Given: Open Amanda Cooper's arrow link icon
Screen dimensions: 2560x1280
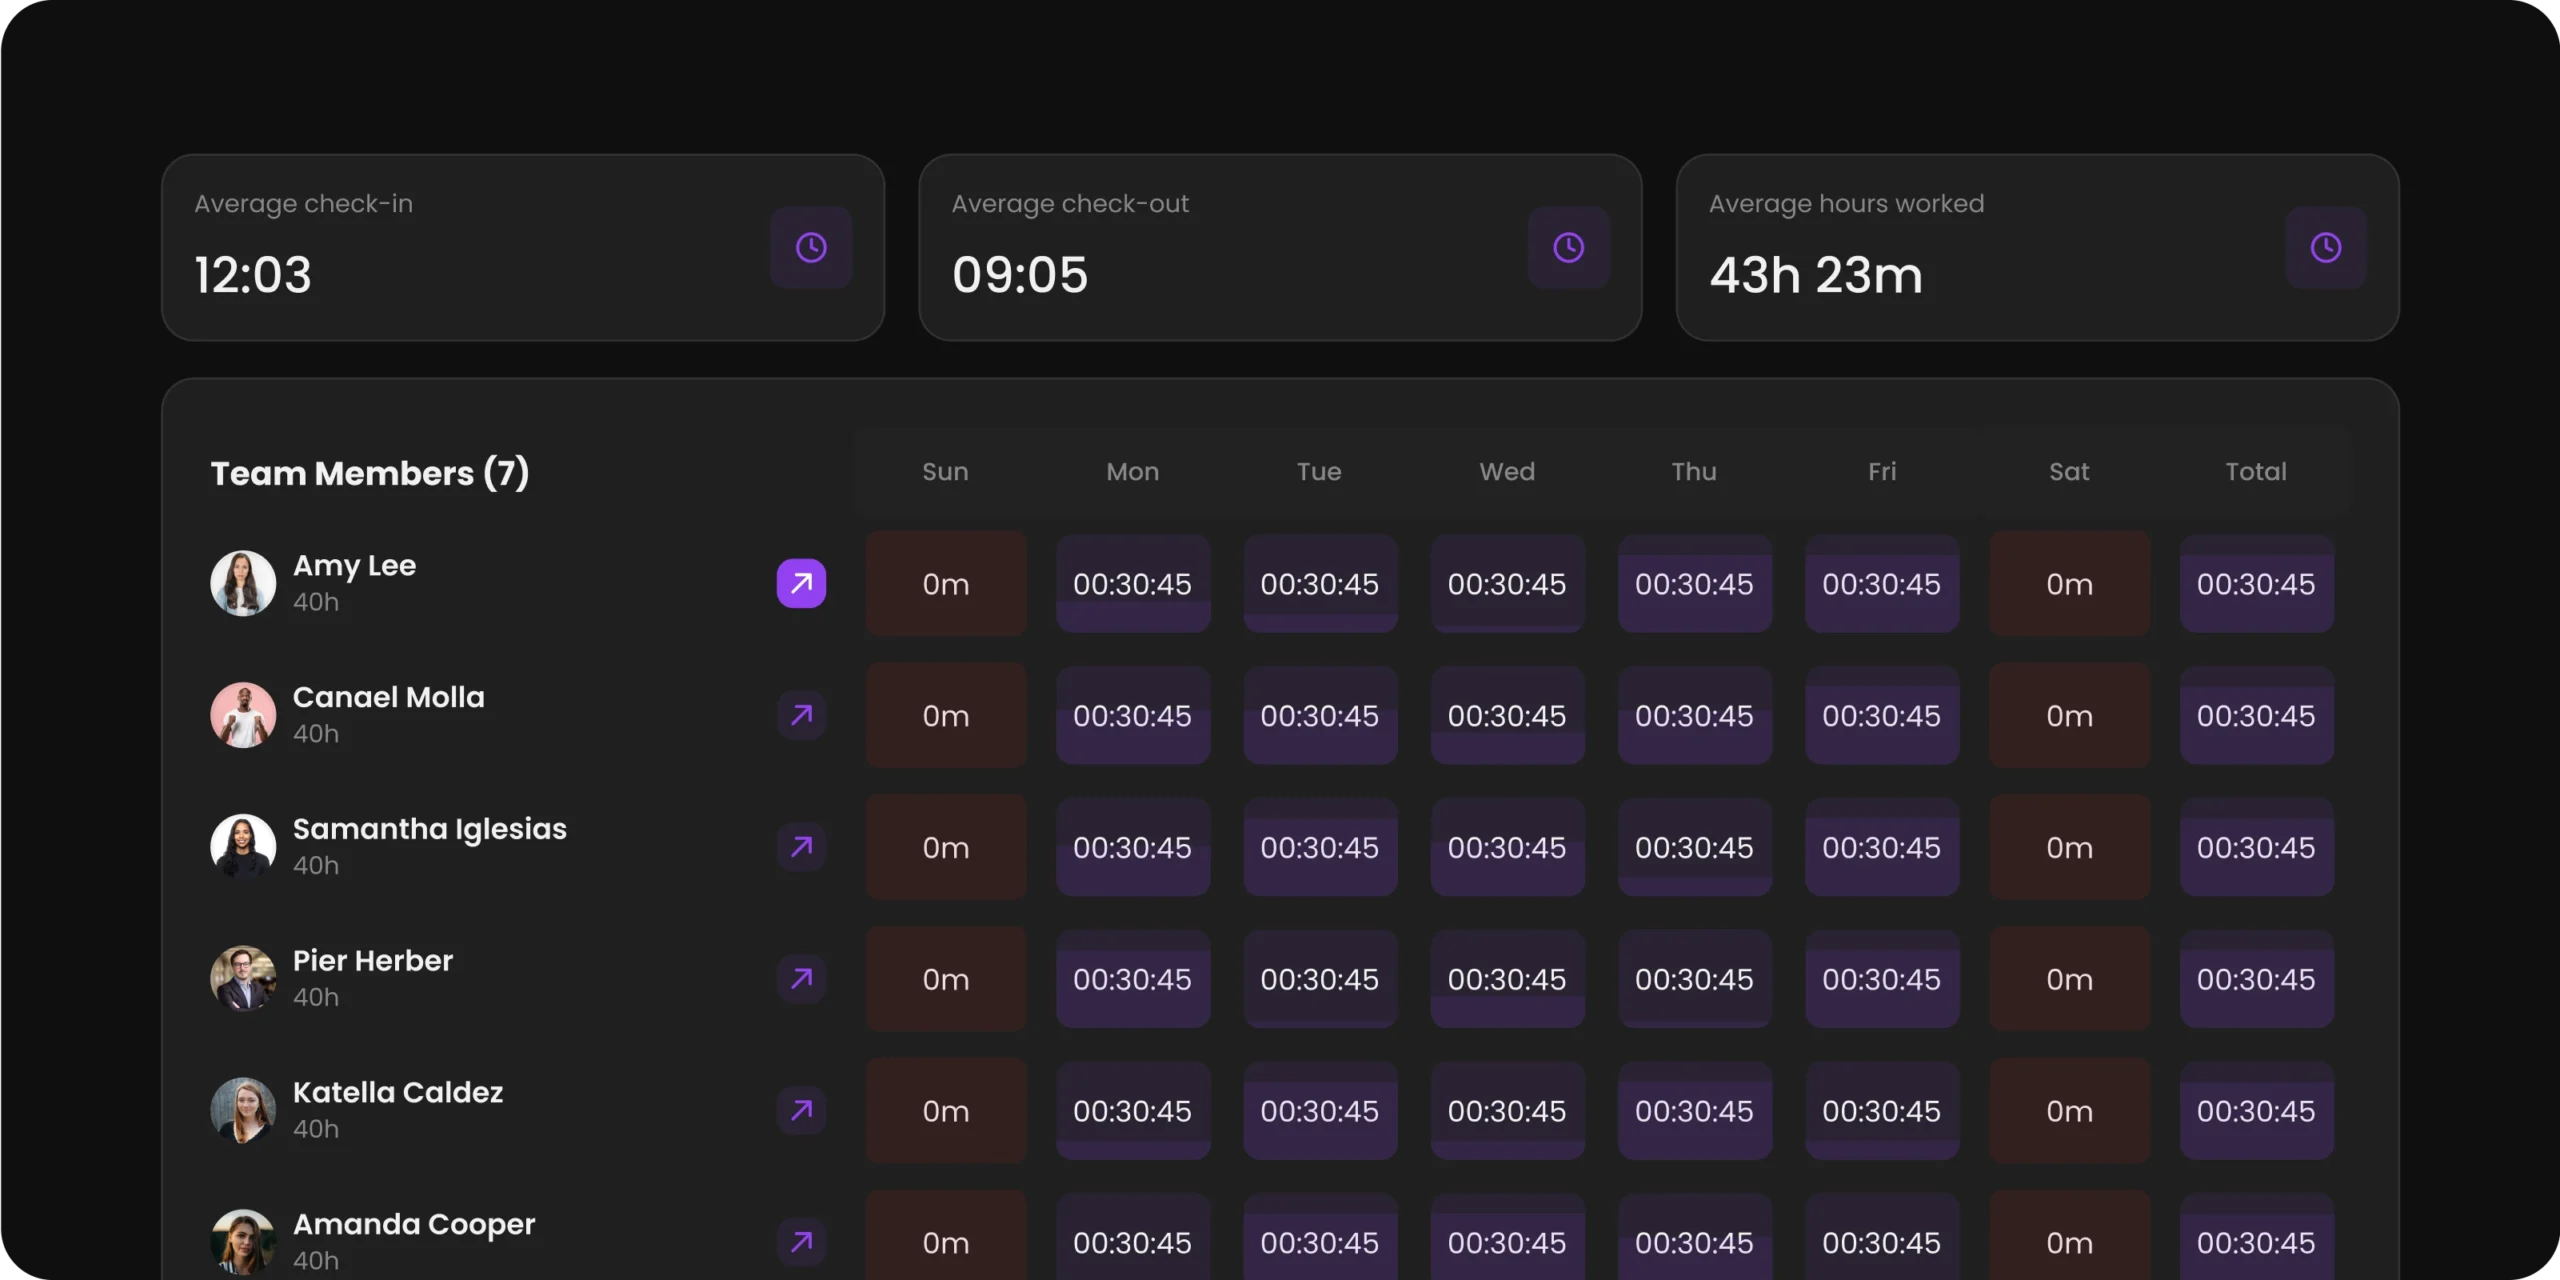Looking at the screenshot, I should click(x=801, y=1242).
